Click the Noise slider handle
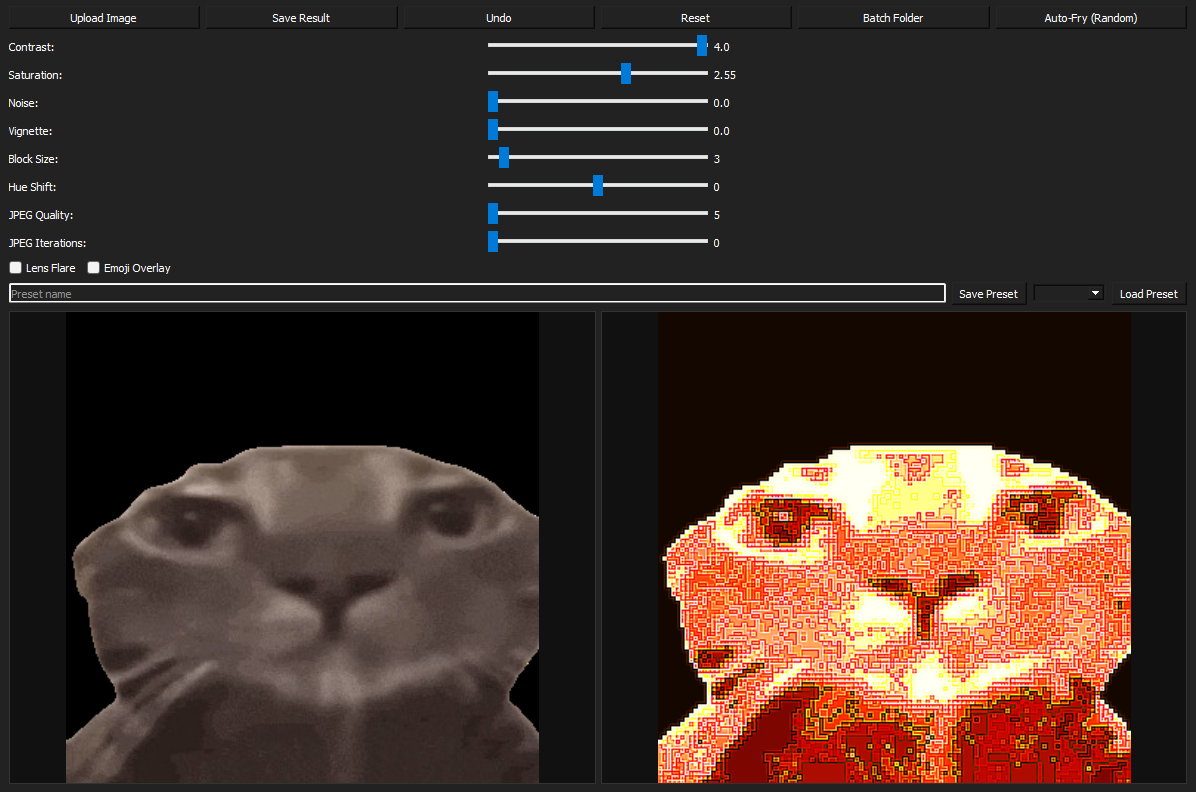Viewport: 1196px width, 792px height. pos(493,101)
